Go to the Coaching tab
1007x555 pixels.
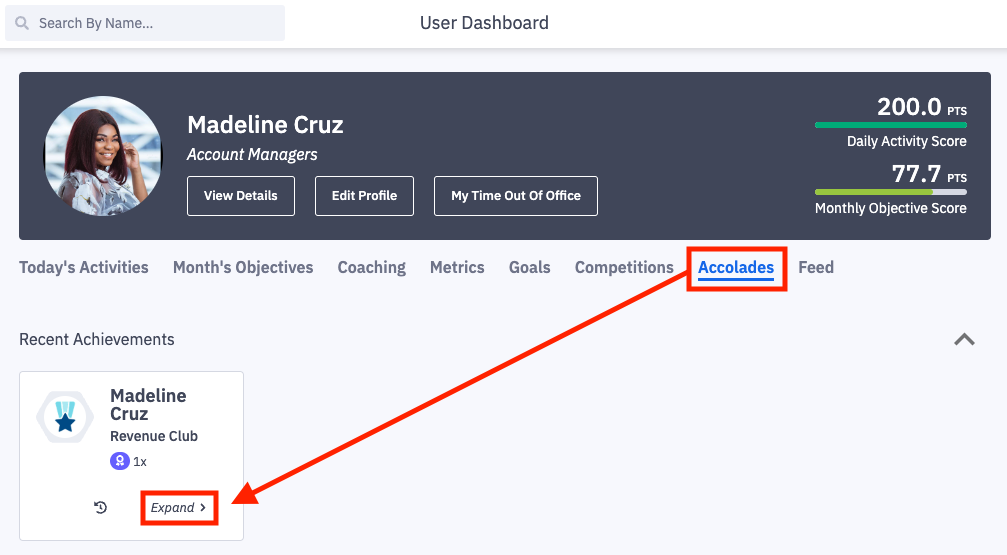tap(372, 268)
